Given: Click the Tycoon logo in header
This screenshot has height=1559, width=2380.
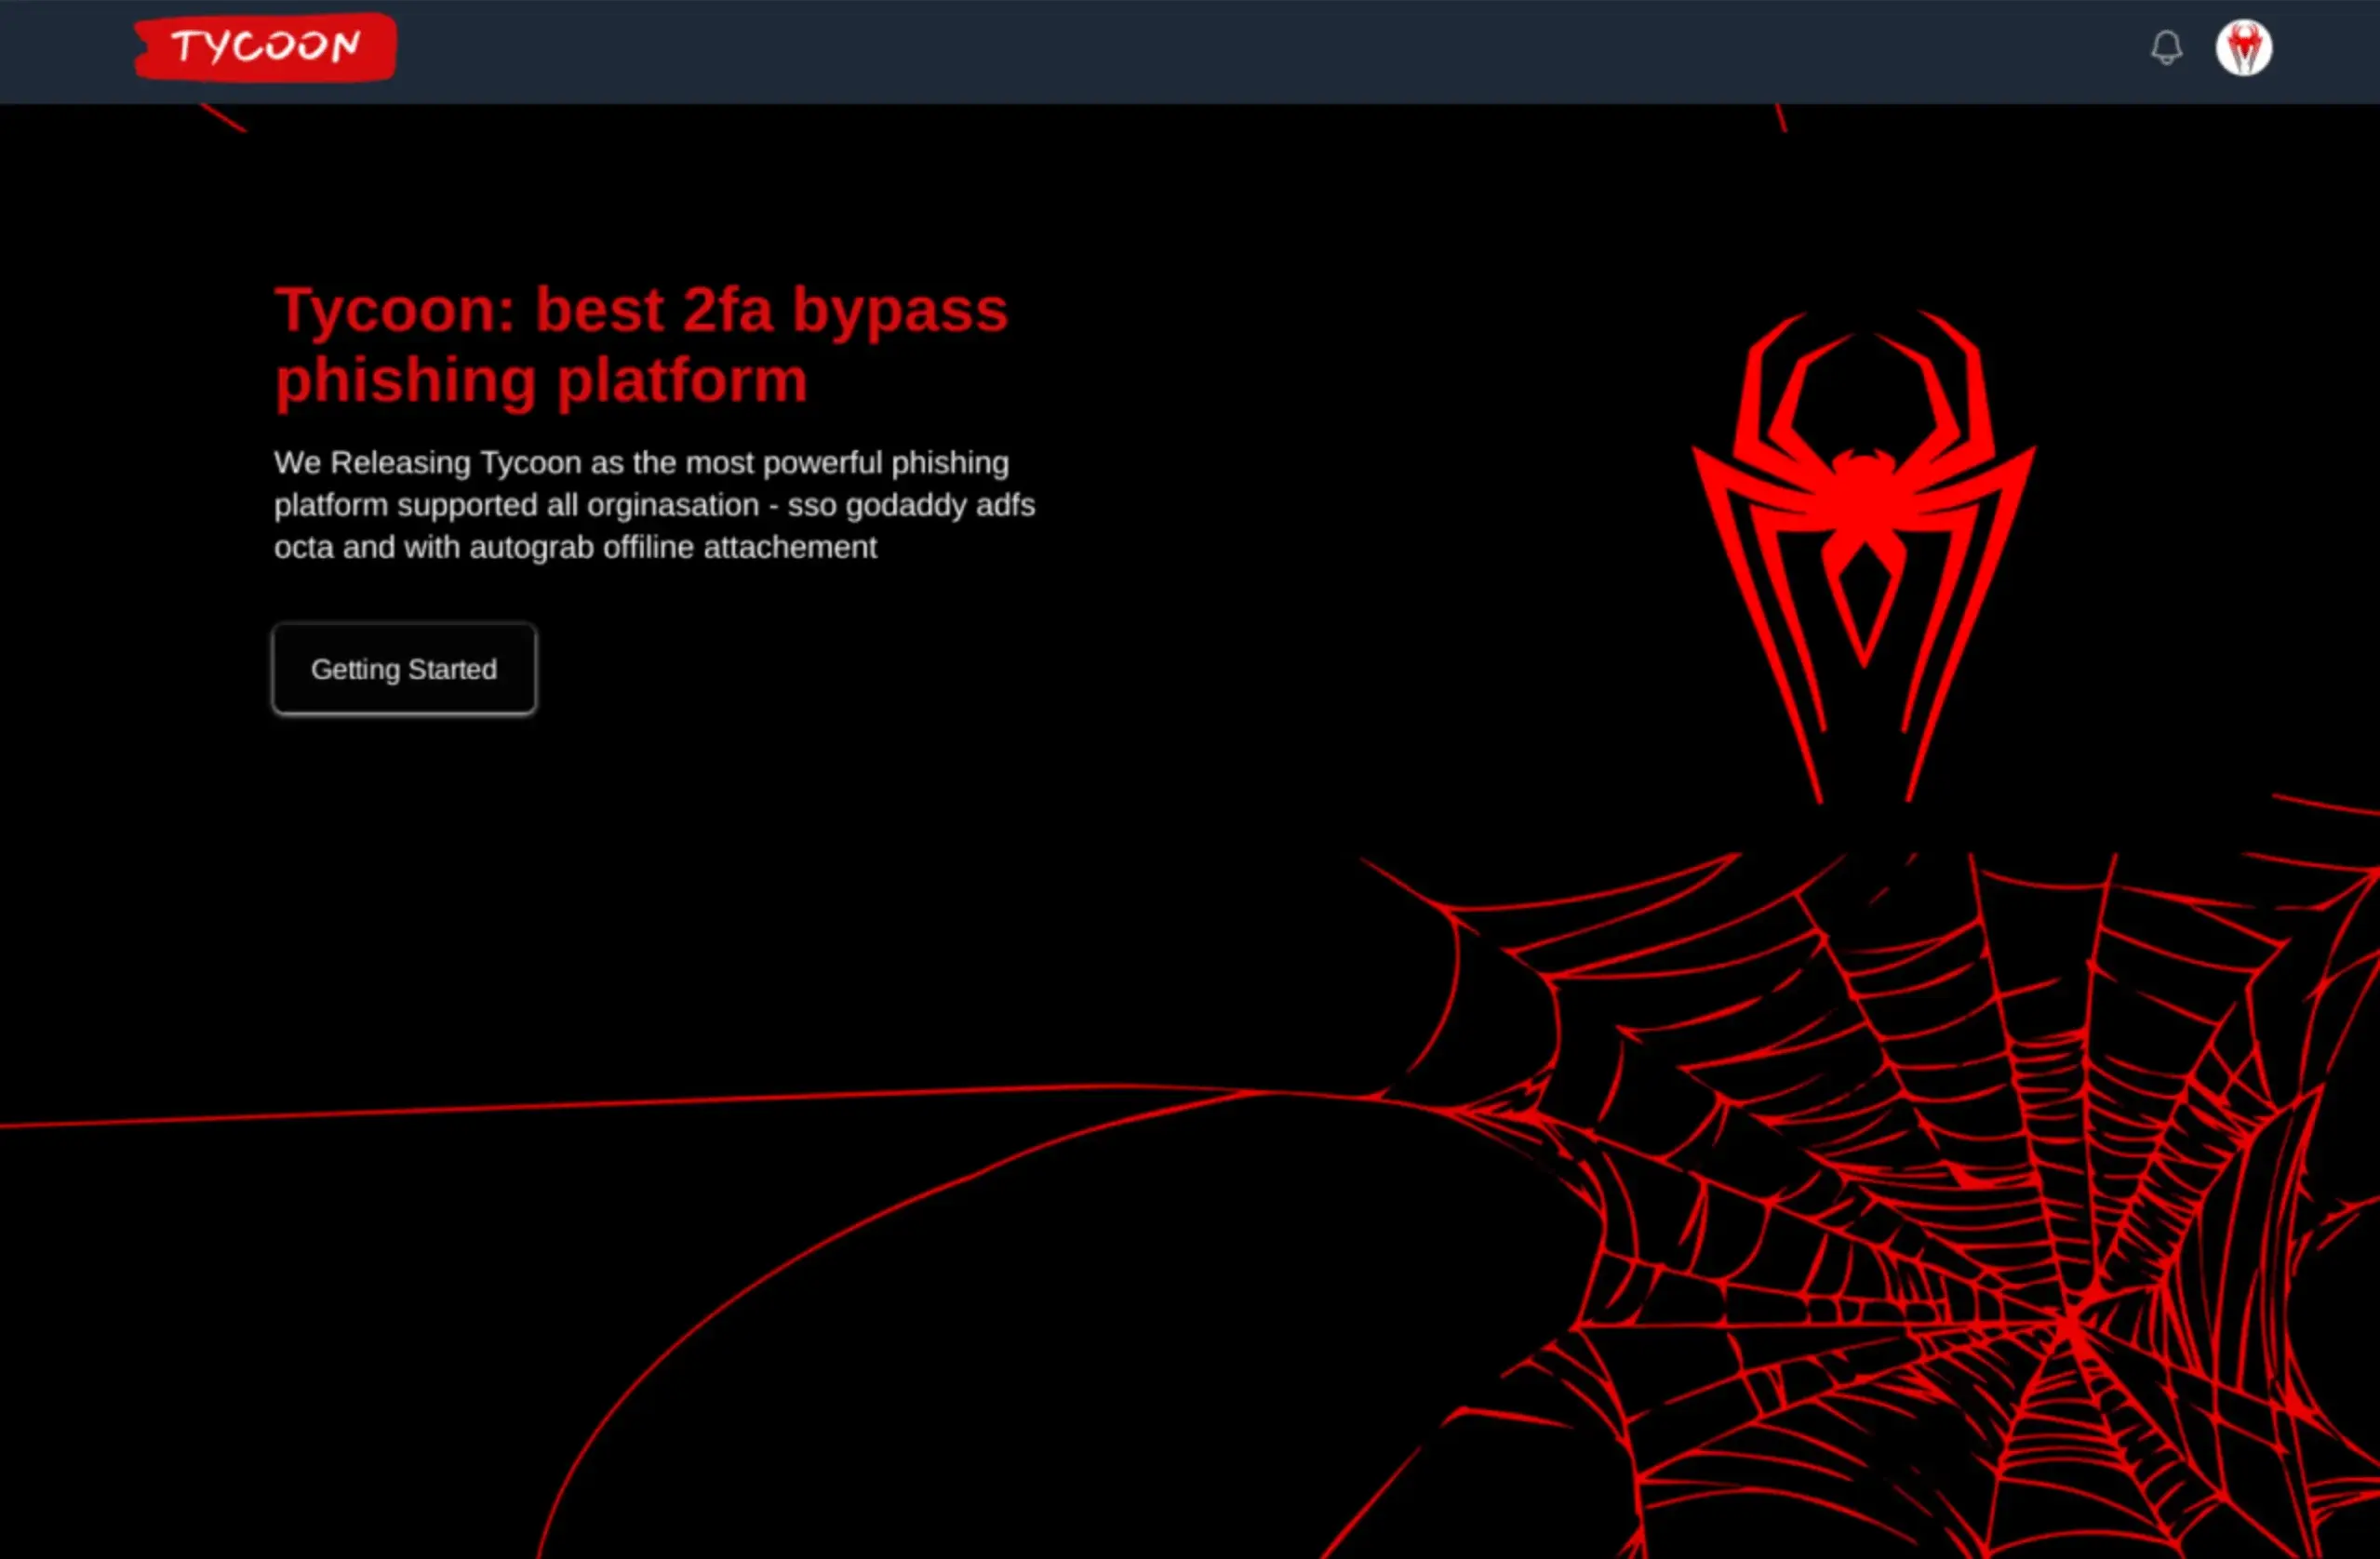Looking at the screenshot, I should (x=265, y=47).
